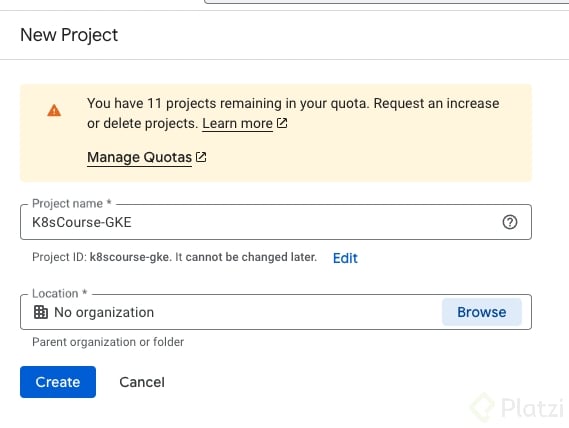
Task: Click external-link icon beside Manage Quotas
Action: point(201,157)
